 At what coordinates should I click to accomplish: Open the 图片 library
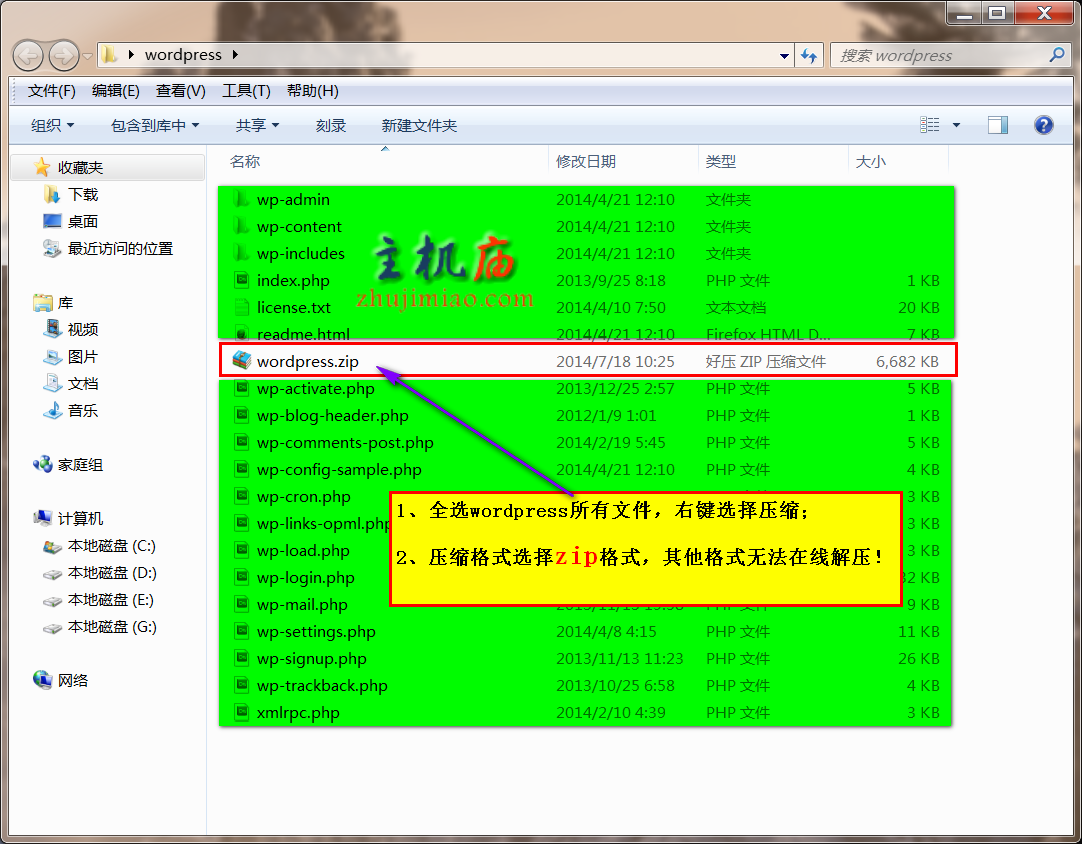click(x=83, y=357)
